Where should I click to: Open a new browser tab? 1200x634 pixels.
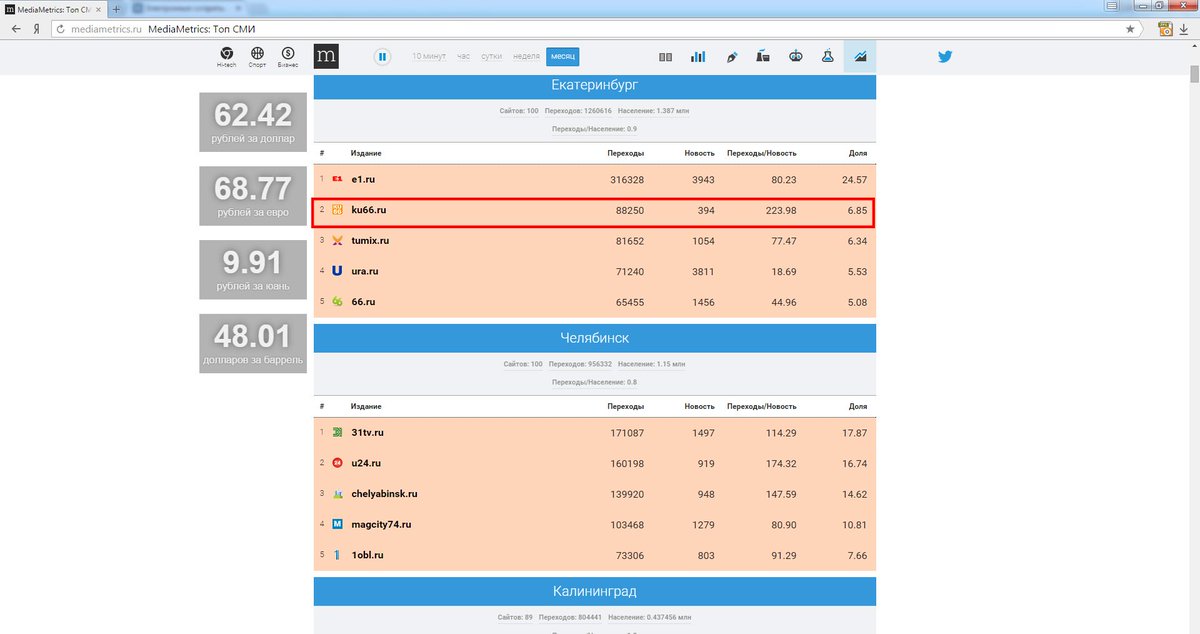[x=117, y=8]
